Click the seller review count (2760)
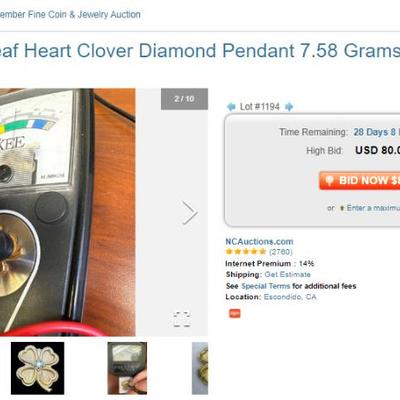 (281, 252)
